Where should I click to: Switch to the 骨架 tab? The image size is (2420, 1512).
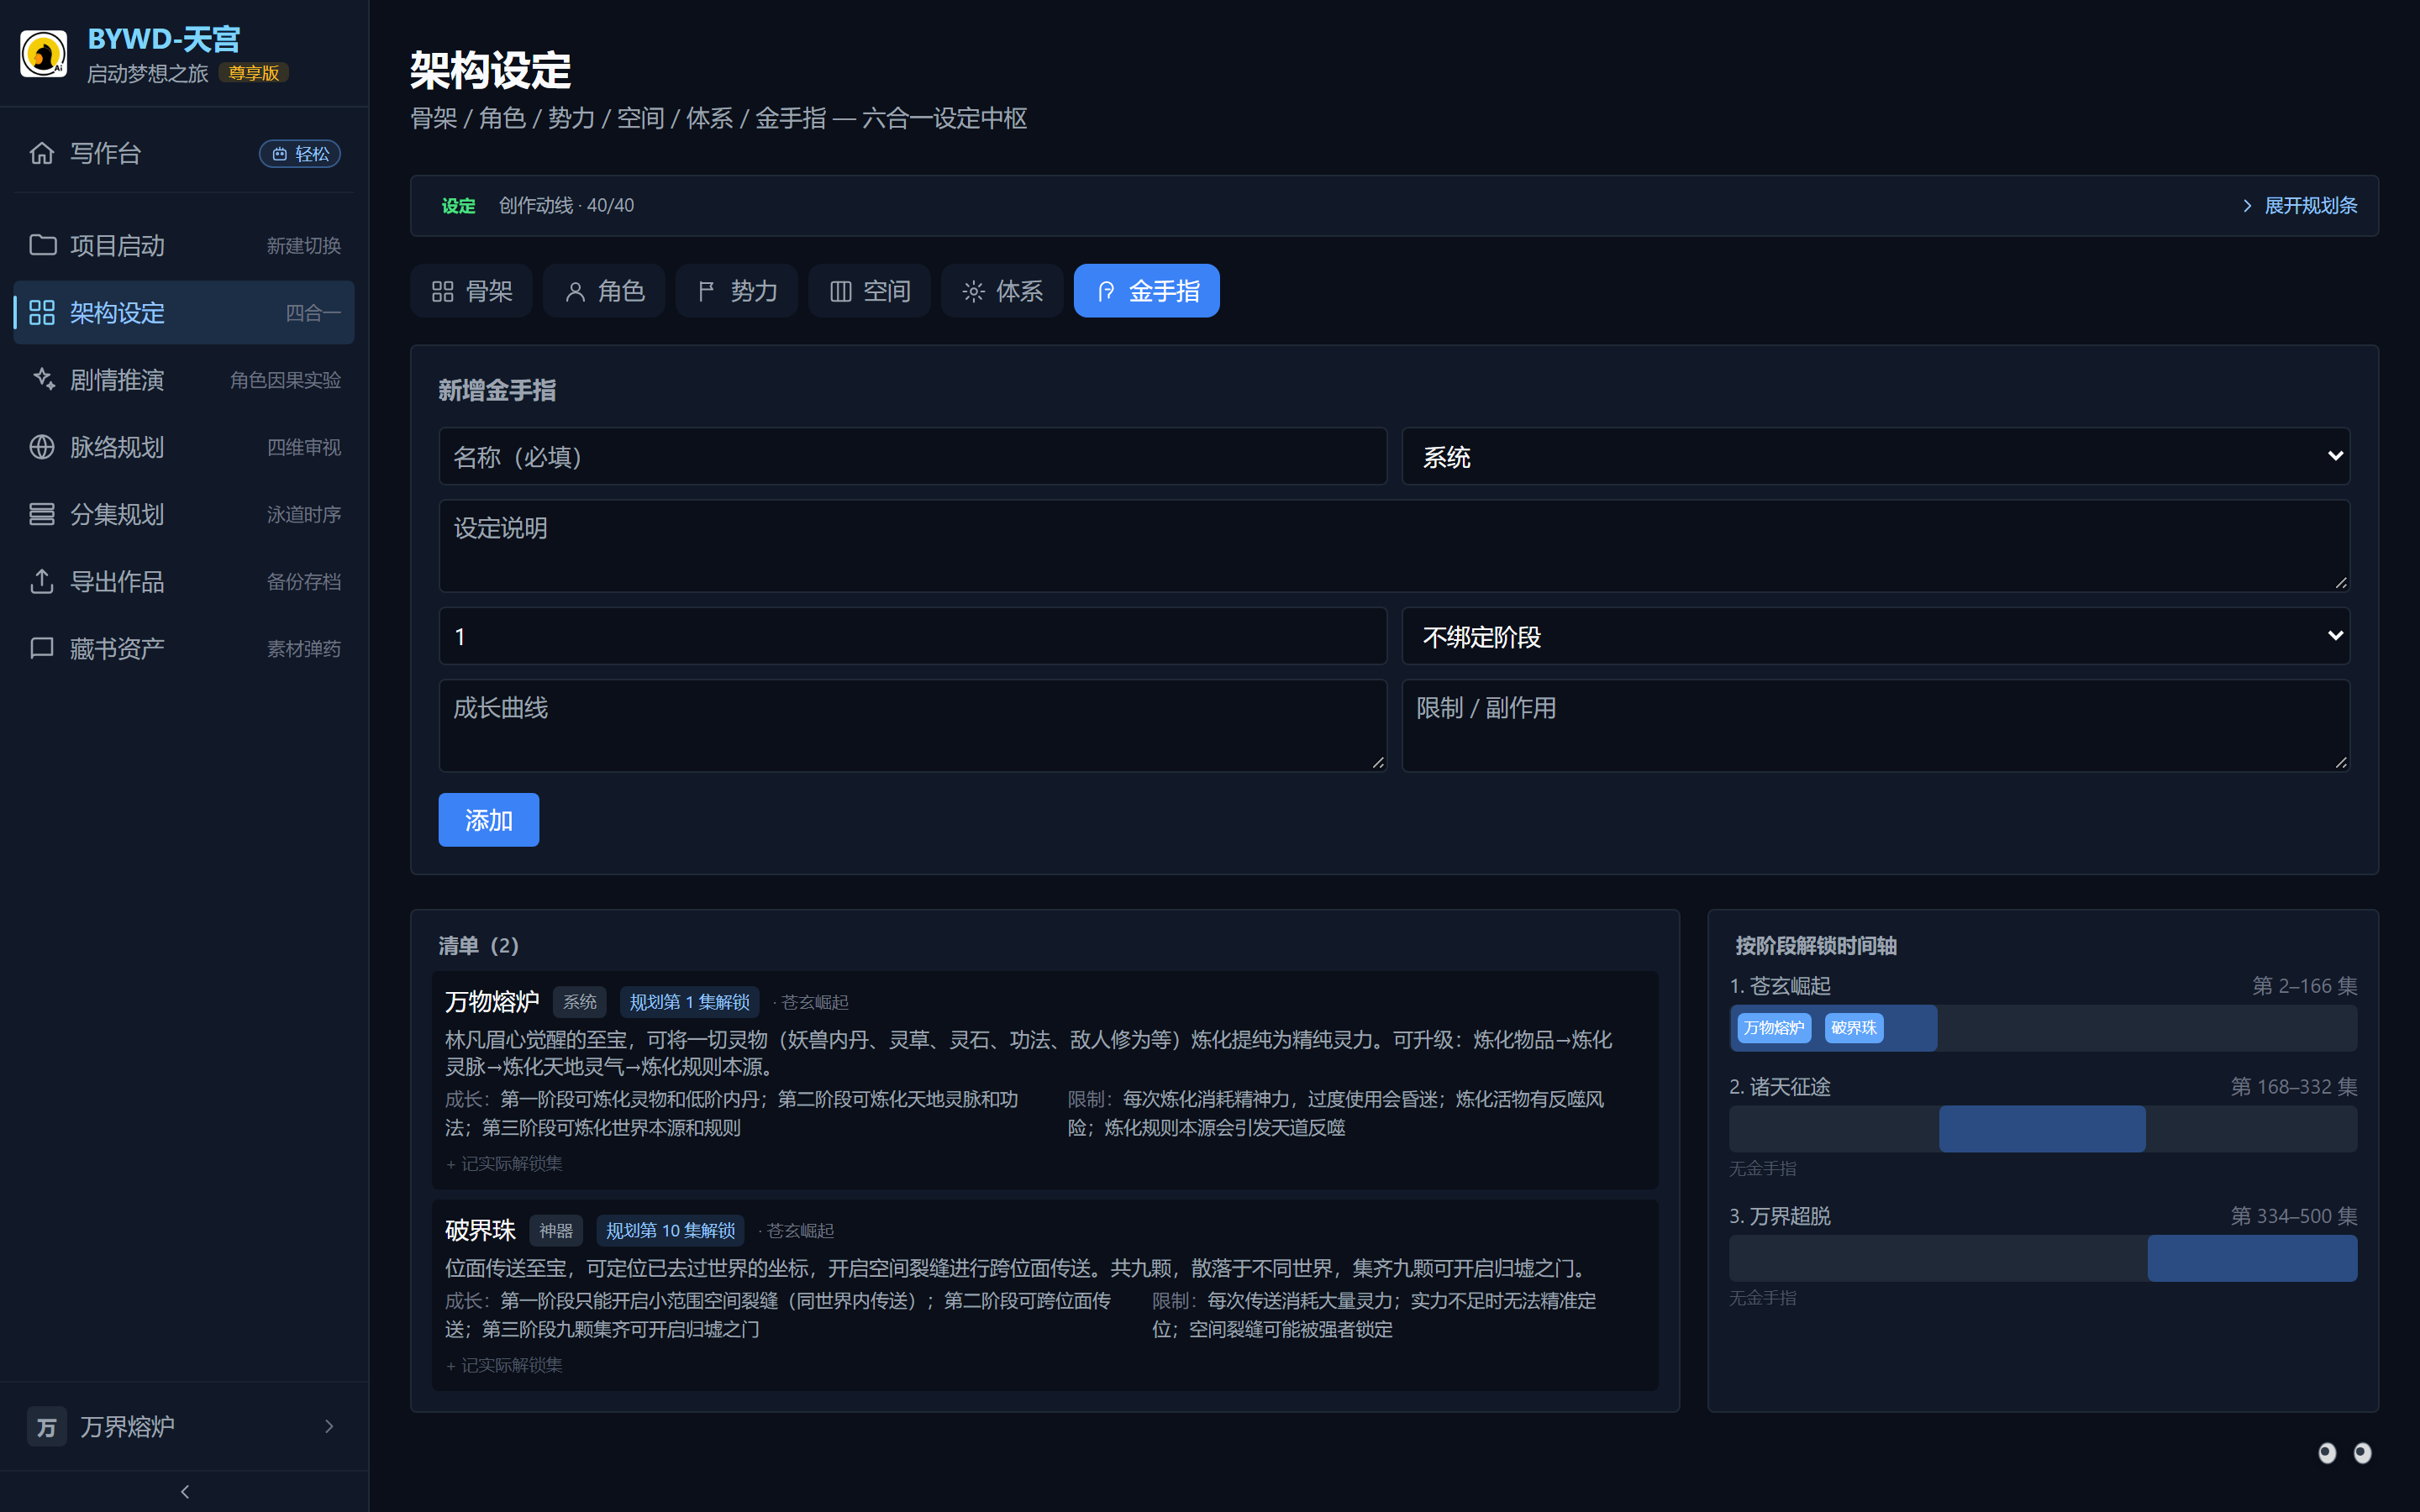coord(471,291)
